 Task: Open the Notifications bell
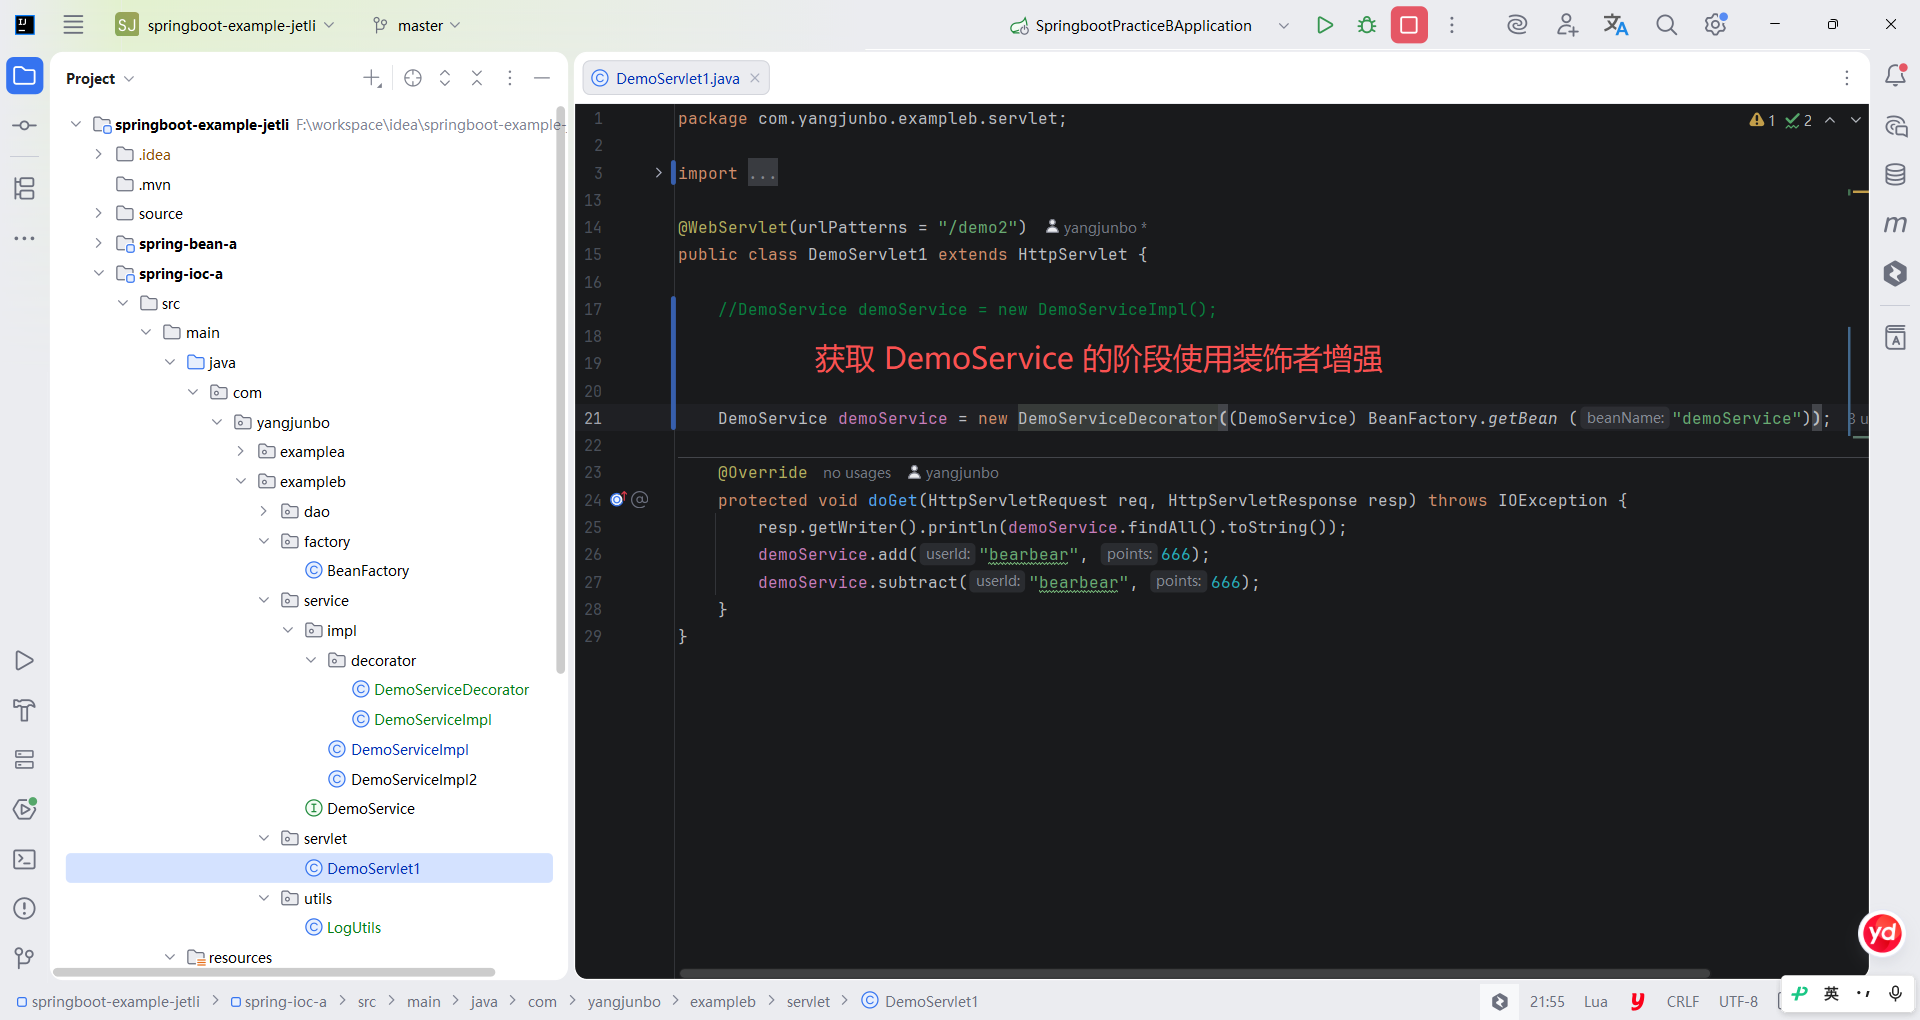(x=1895, y=76)
